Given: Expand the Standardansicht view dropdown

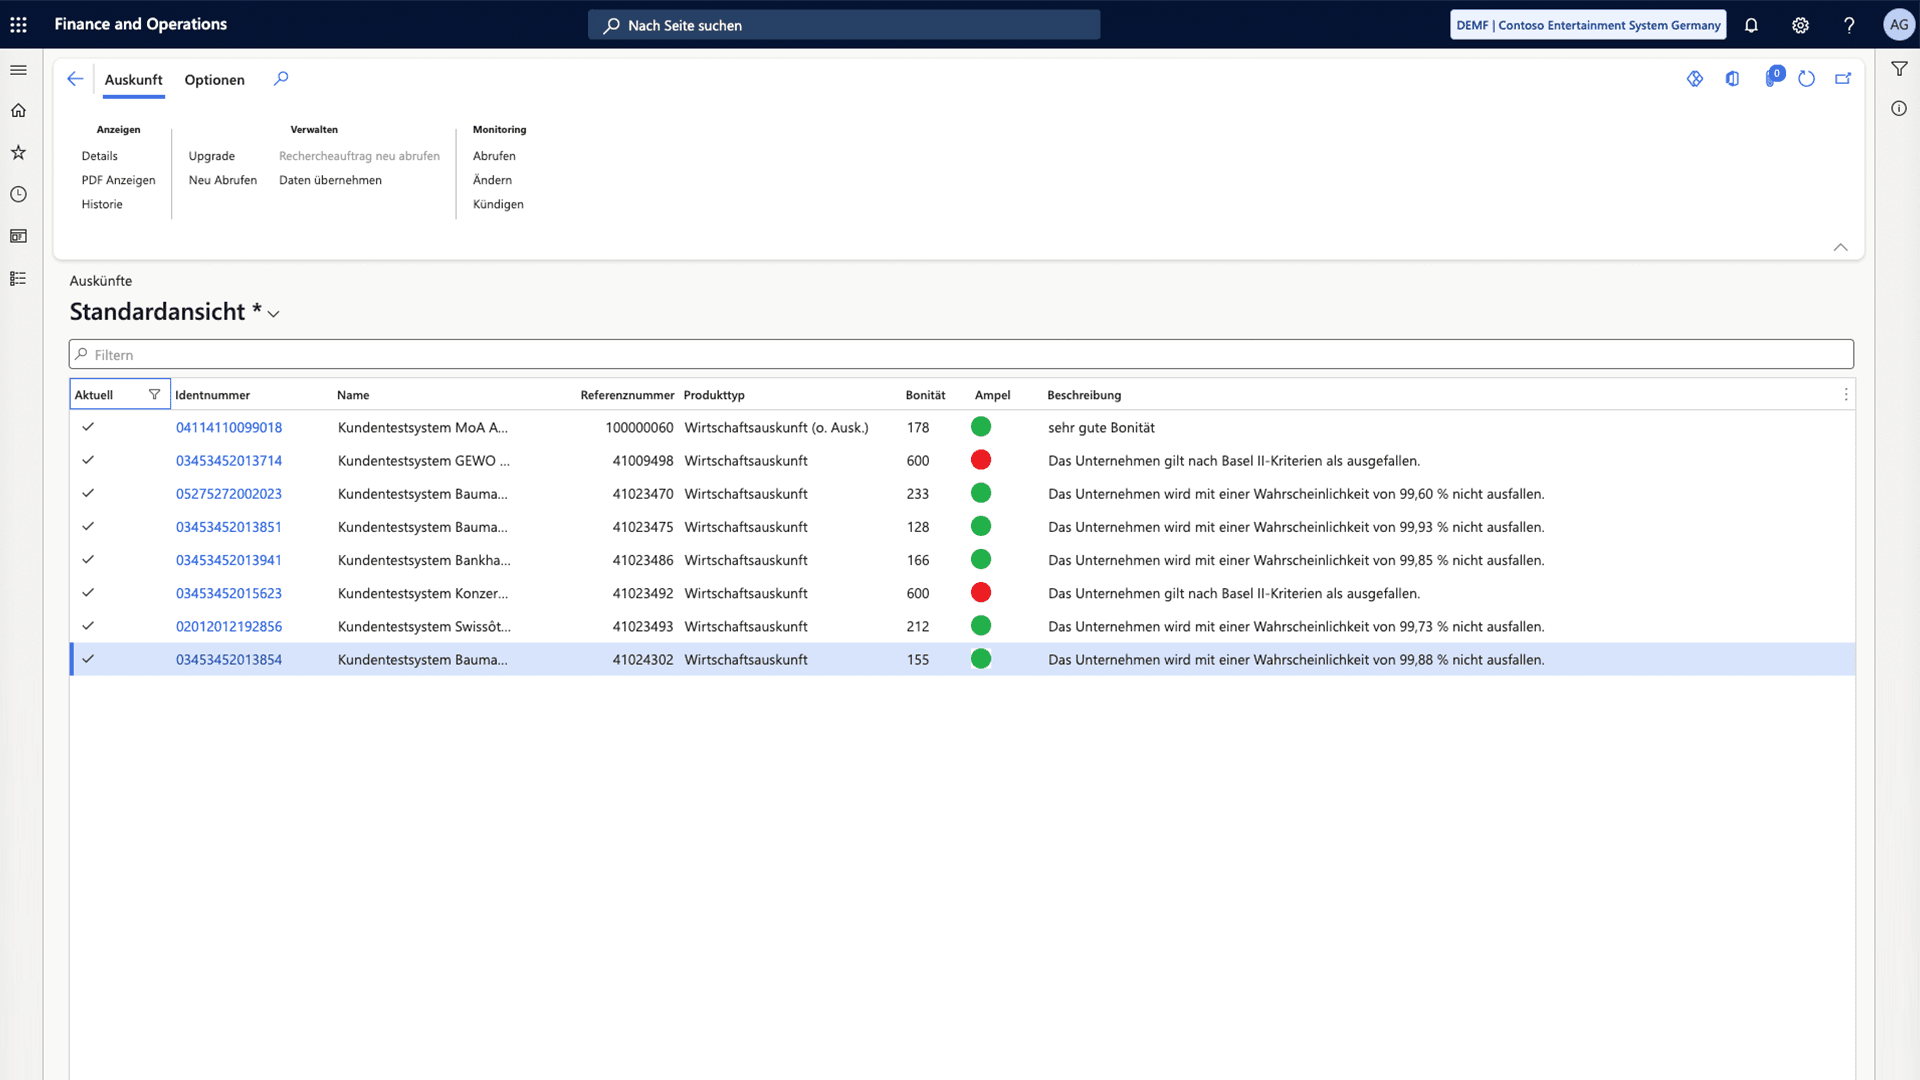Looking at the screenshot, I should click(274, 314).
